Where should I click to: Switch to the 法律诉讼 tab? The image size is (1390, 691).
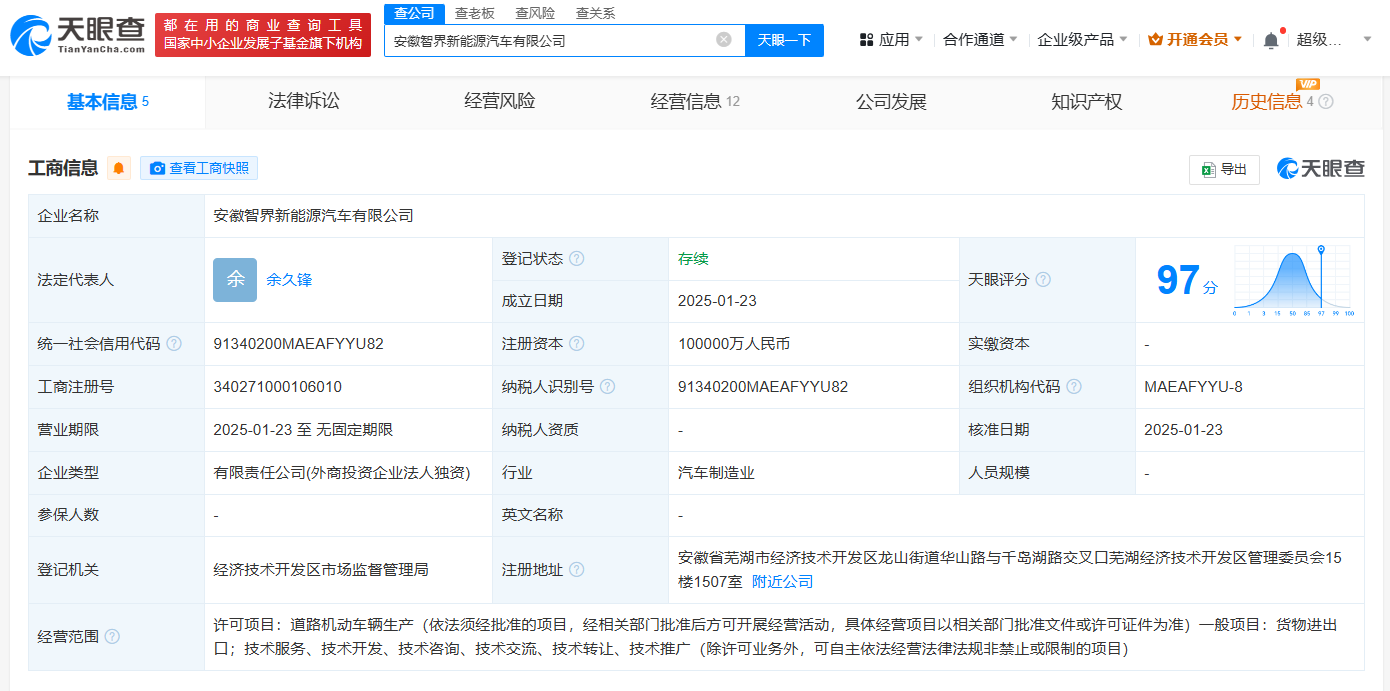coord(304,101)
